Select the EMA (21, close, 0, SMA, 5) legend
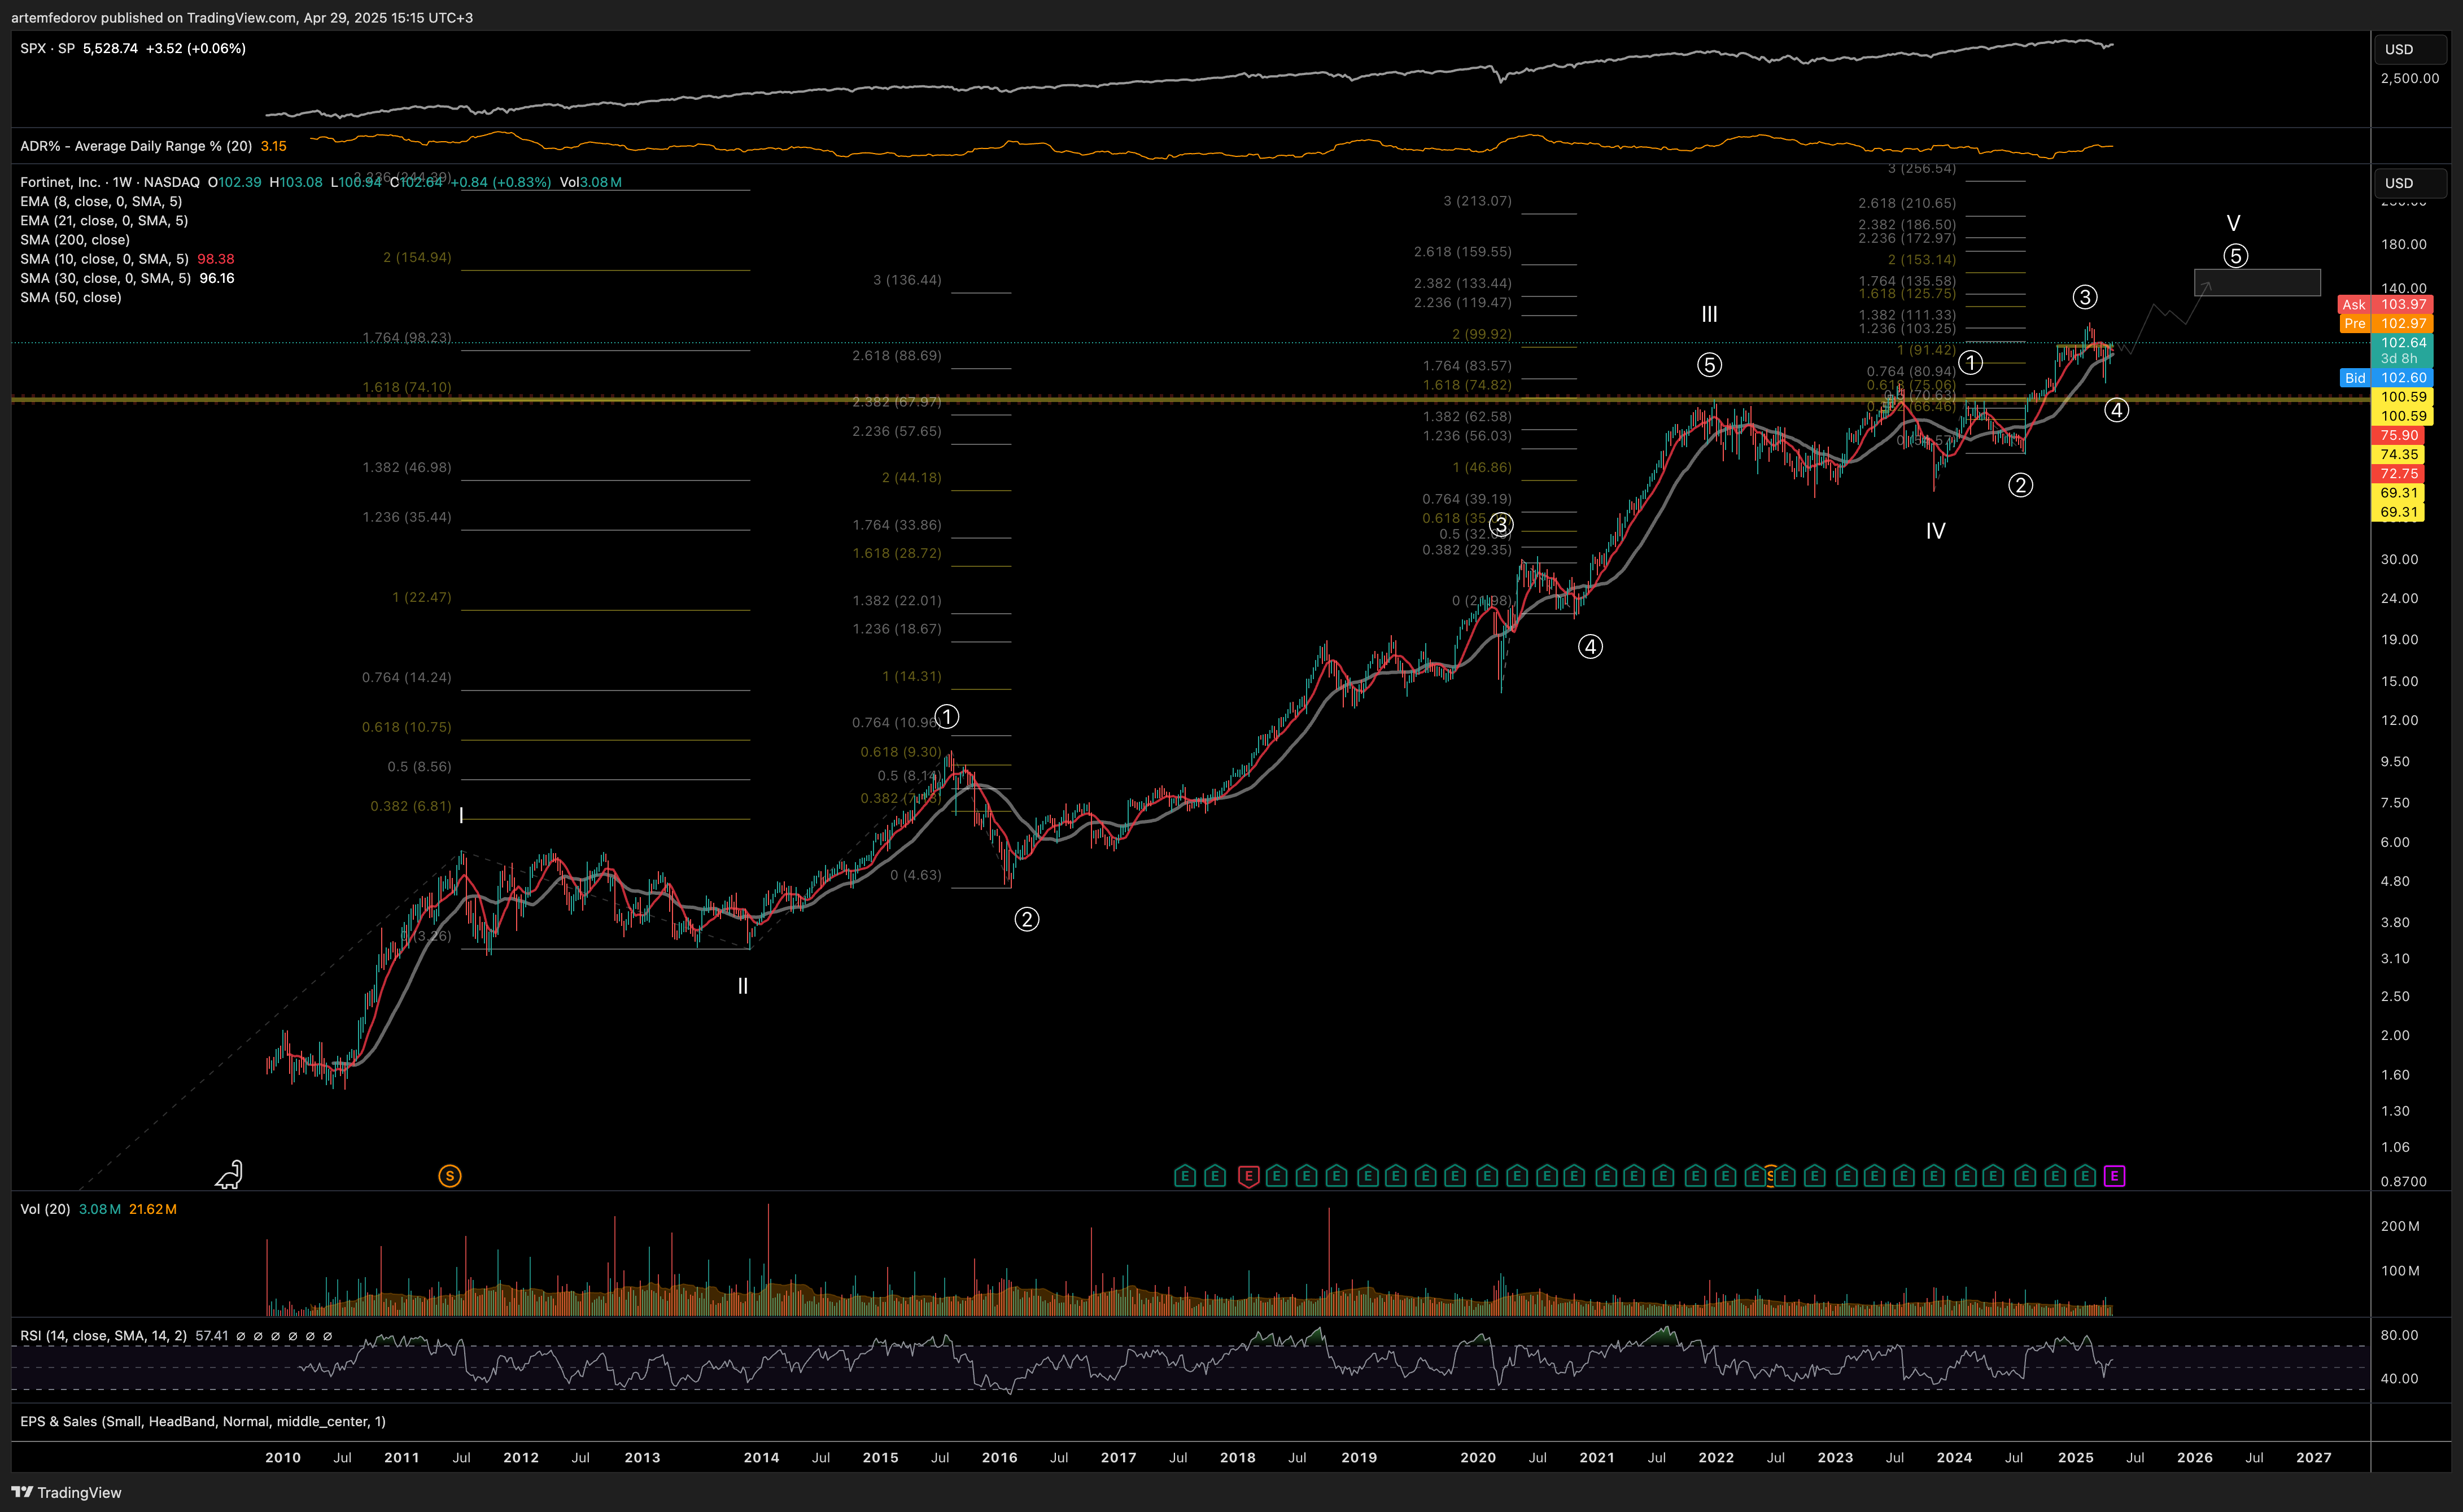The height and width of the screenshot is (1512, 2463). click(104, 220)
